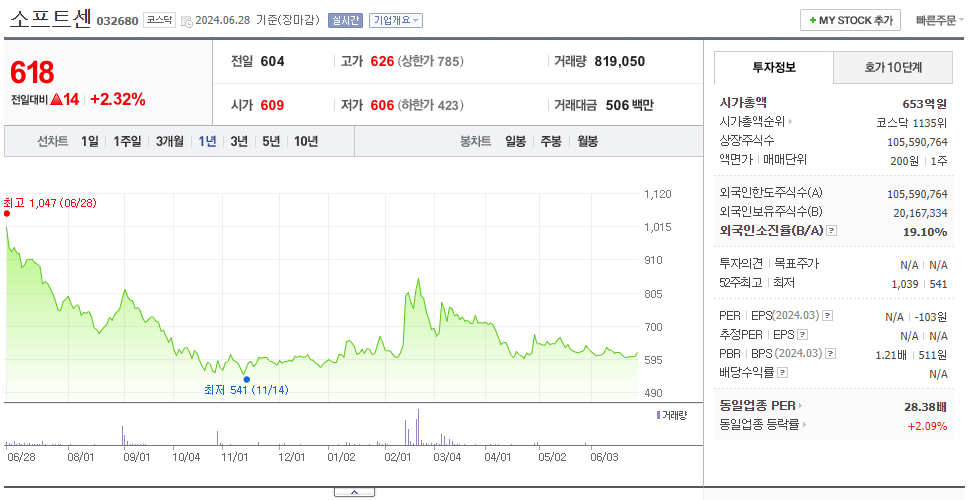Click the PBR value 1.21배

pos(891,355)
